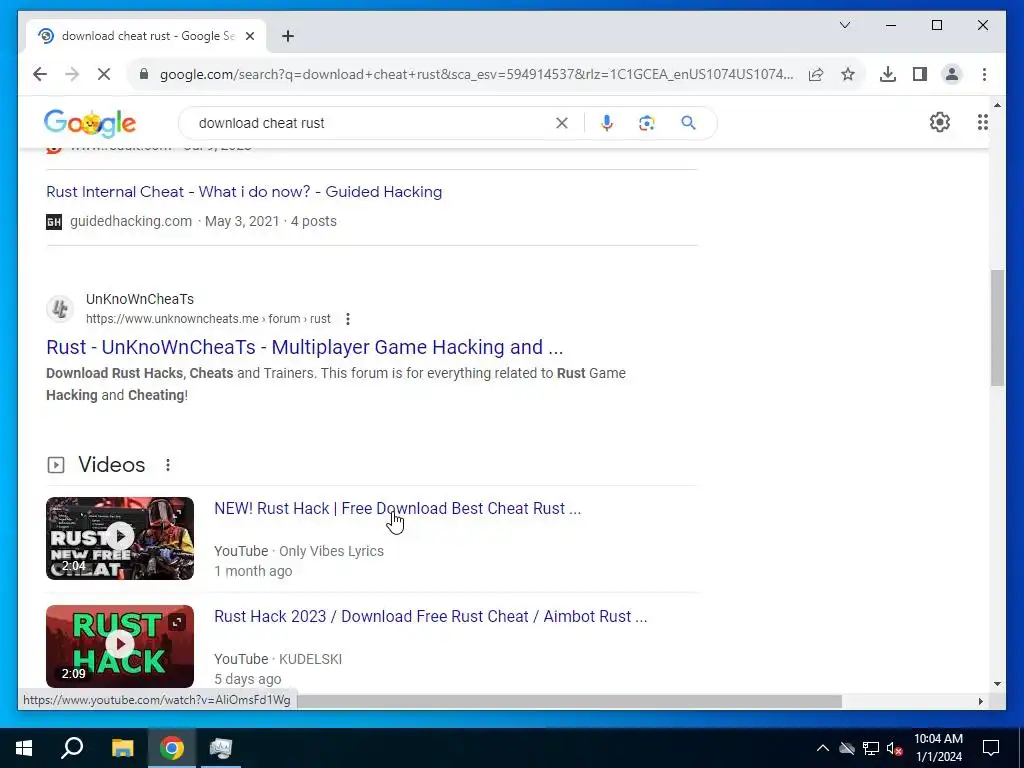The width and height of the screenshot is (1024, 768).
Task: Show hidden system tray icons
Action: tap(823, 748)
